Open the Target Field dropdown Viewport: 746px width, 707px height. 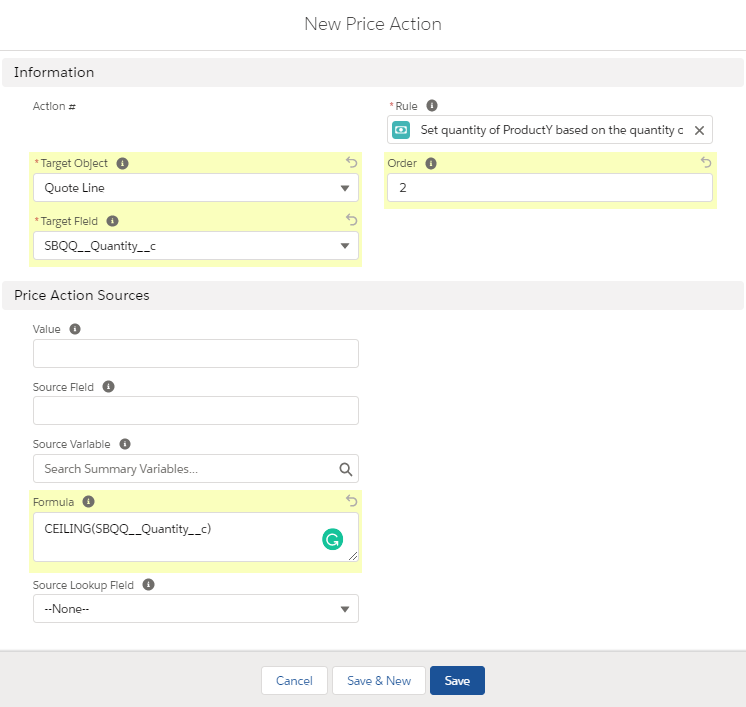point(196,245)
